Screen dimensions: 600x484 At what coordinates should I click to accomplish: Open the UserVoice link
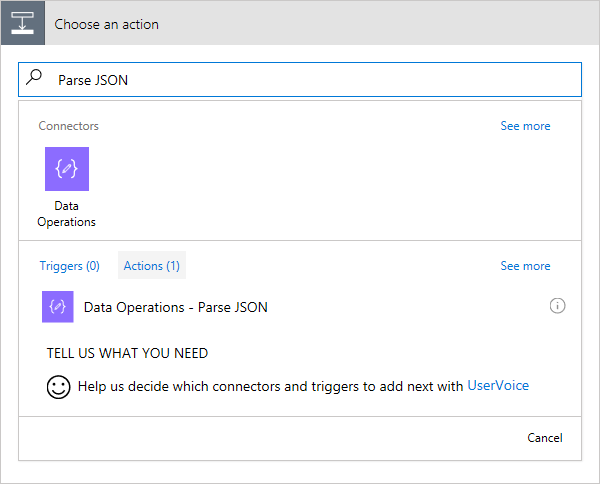tap(498, 385)
